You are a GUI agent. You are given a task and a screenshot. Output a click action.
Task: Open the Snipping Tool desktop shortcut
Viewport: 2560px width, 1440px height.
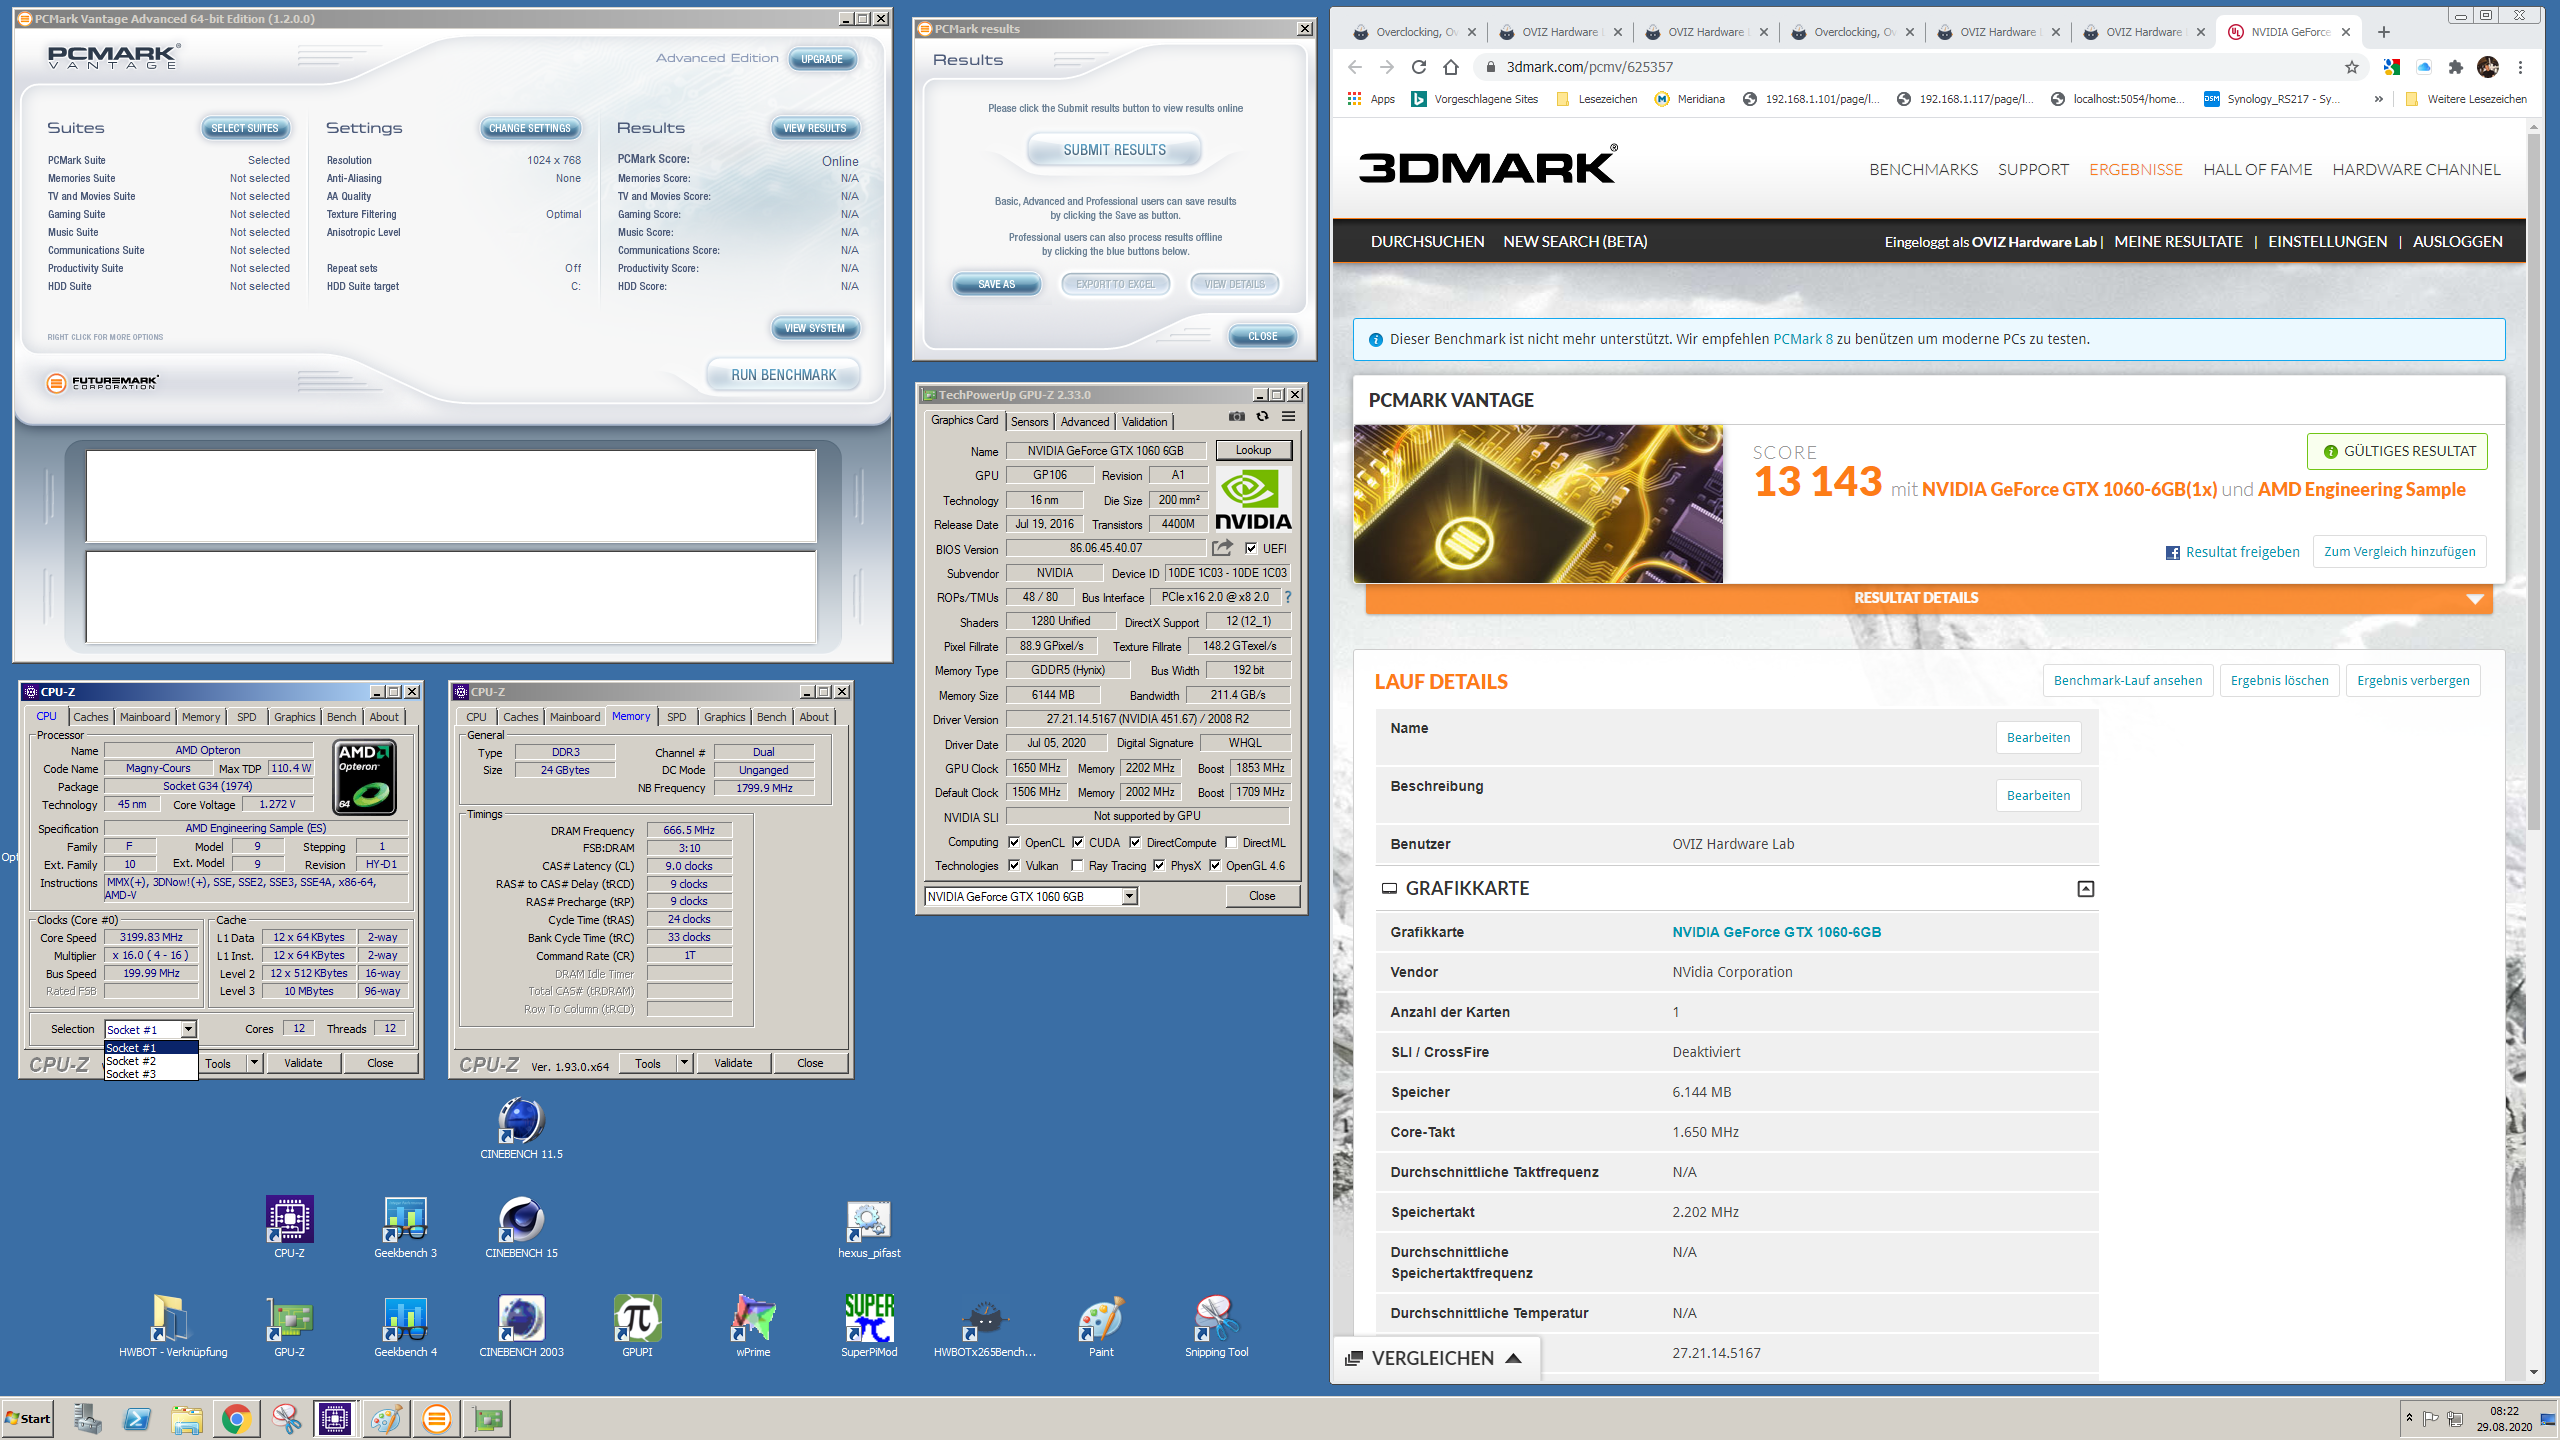point(1216,1327)
